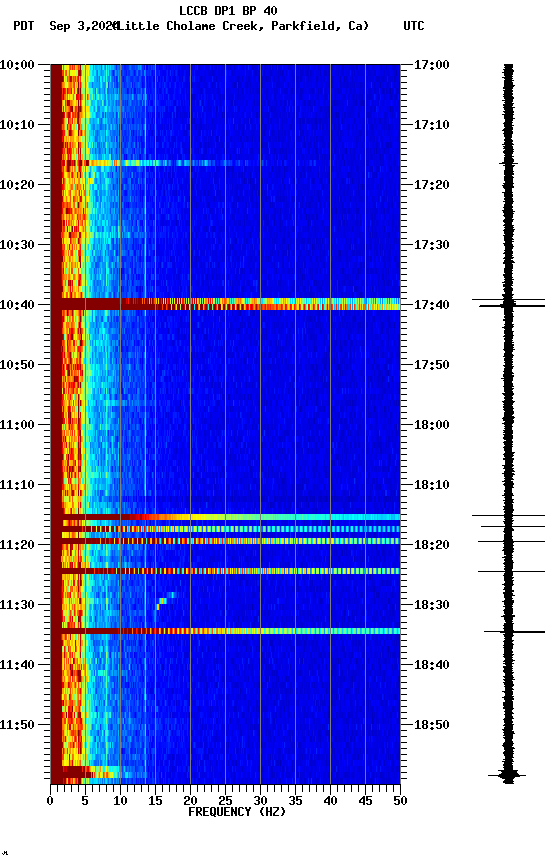Click the '17:30' UTC time label
The height and width of the screenshot is (864, 552).
tap(432, 245)
